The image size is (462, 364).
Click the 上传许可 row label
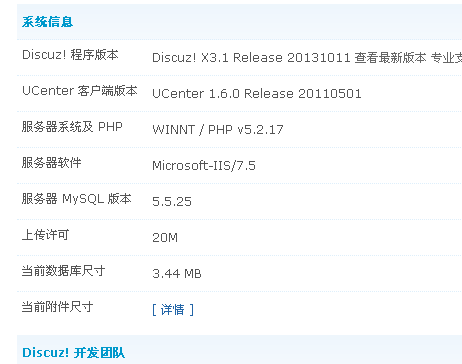(x=45, y=235)
